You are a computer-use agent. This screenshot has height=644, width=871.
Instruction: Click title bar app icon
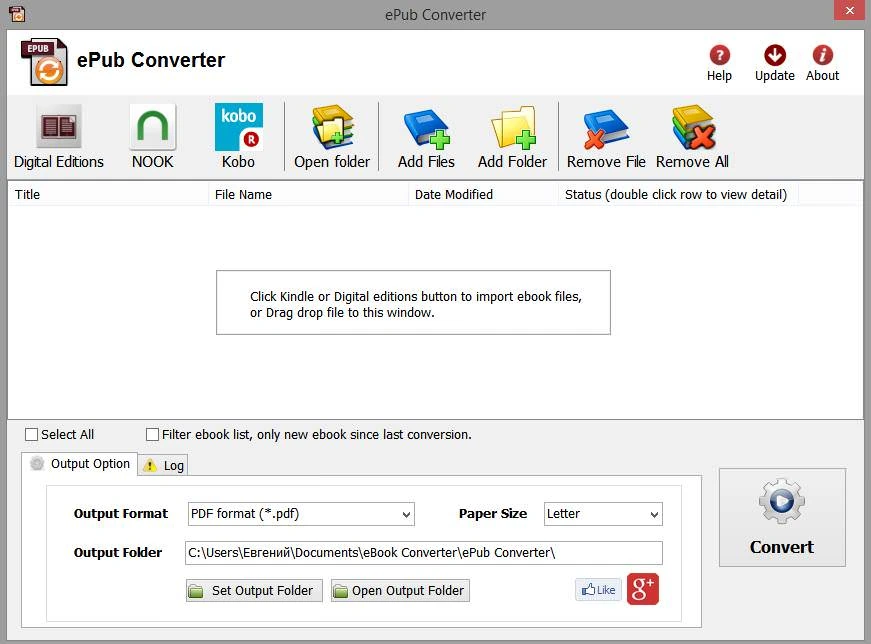click(x=17, y=13)
